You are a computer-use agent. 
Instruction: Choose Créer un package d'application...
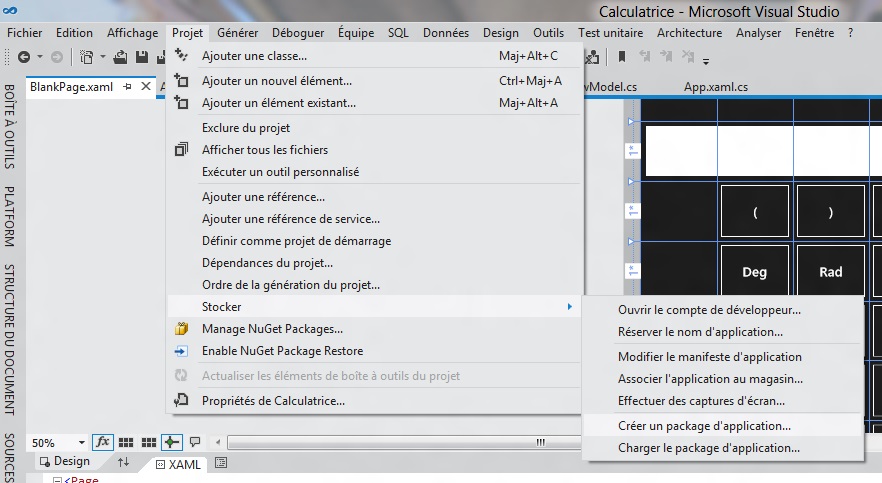(x=723, y=426)
